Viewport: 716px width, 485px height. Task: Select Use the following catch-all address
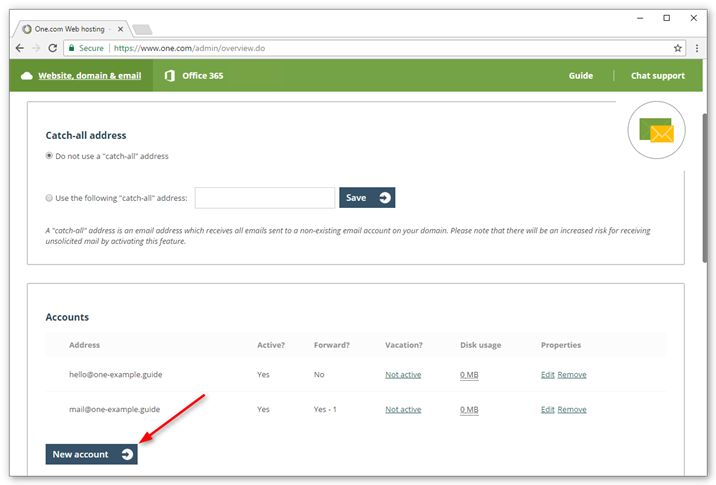(49, 198)
